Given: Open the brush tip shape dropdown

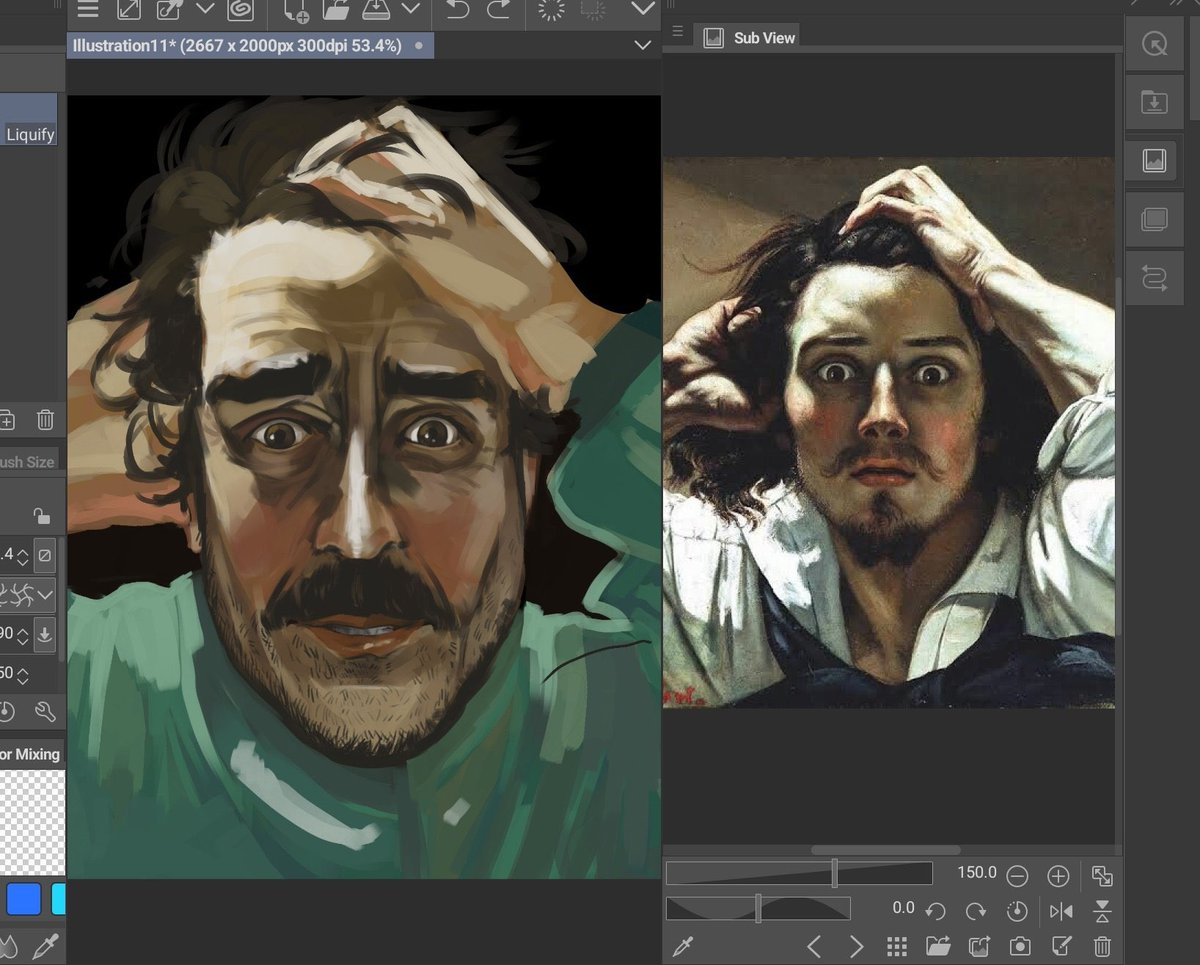Looking at the screenshot, I should (45, 595).
